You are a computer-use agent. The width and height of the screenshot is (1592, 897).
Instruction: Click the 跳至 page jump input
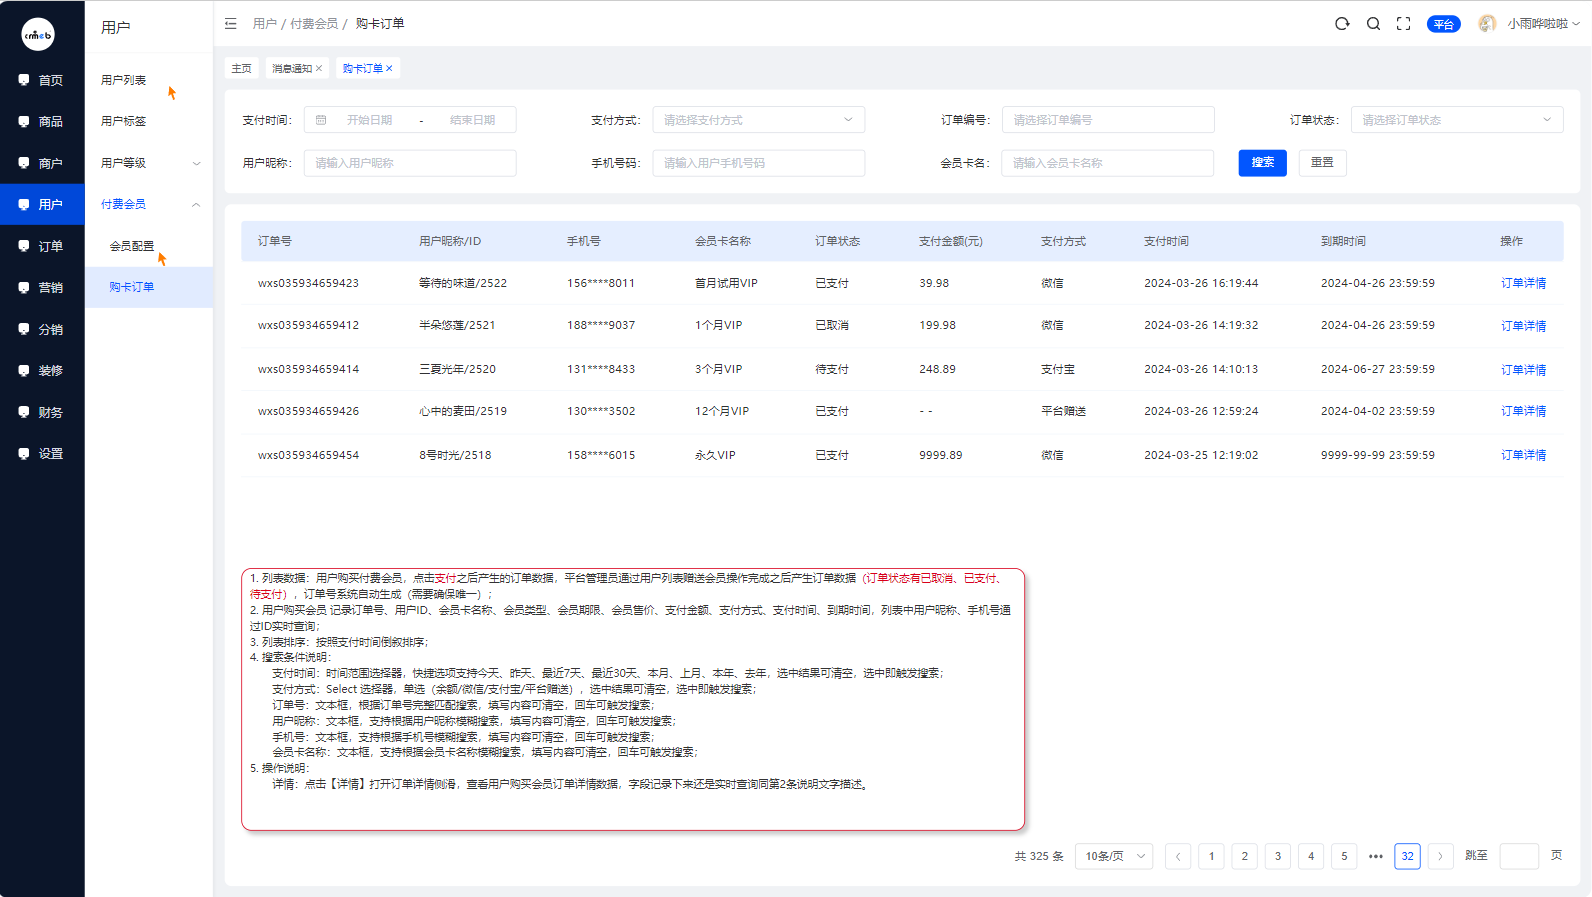pyautogui.click(x=1519, y=856)
